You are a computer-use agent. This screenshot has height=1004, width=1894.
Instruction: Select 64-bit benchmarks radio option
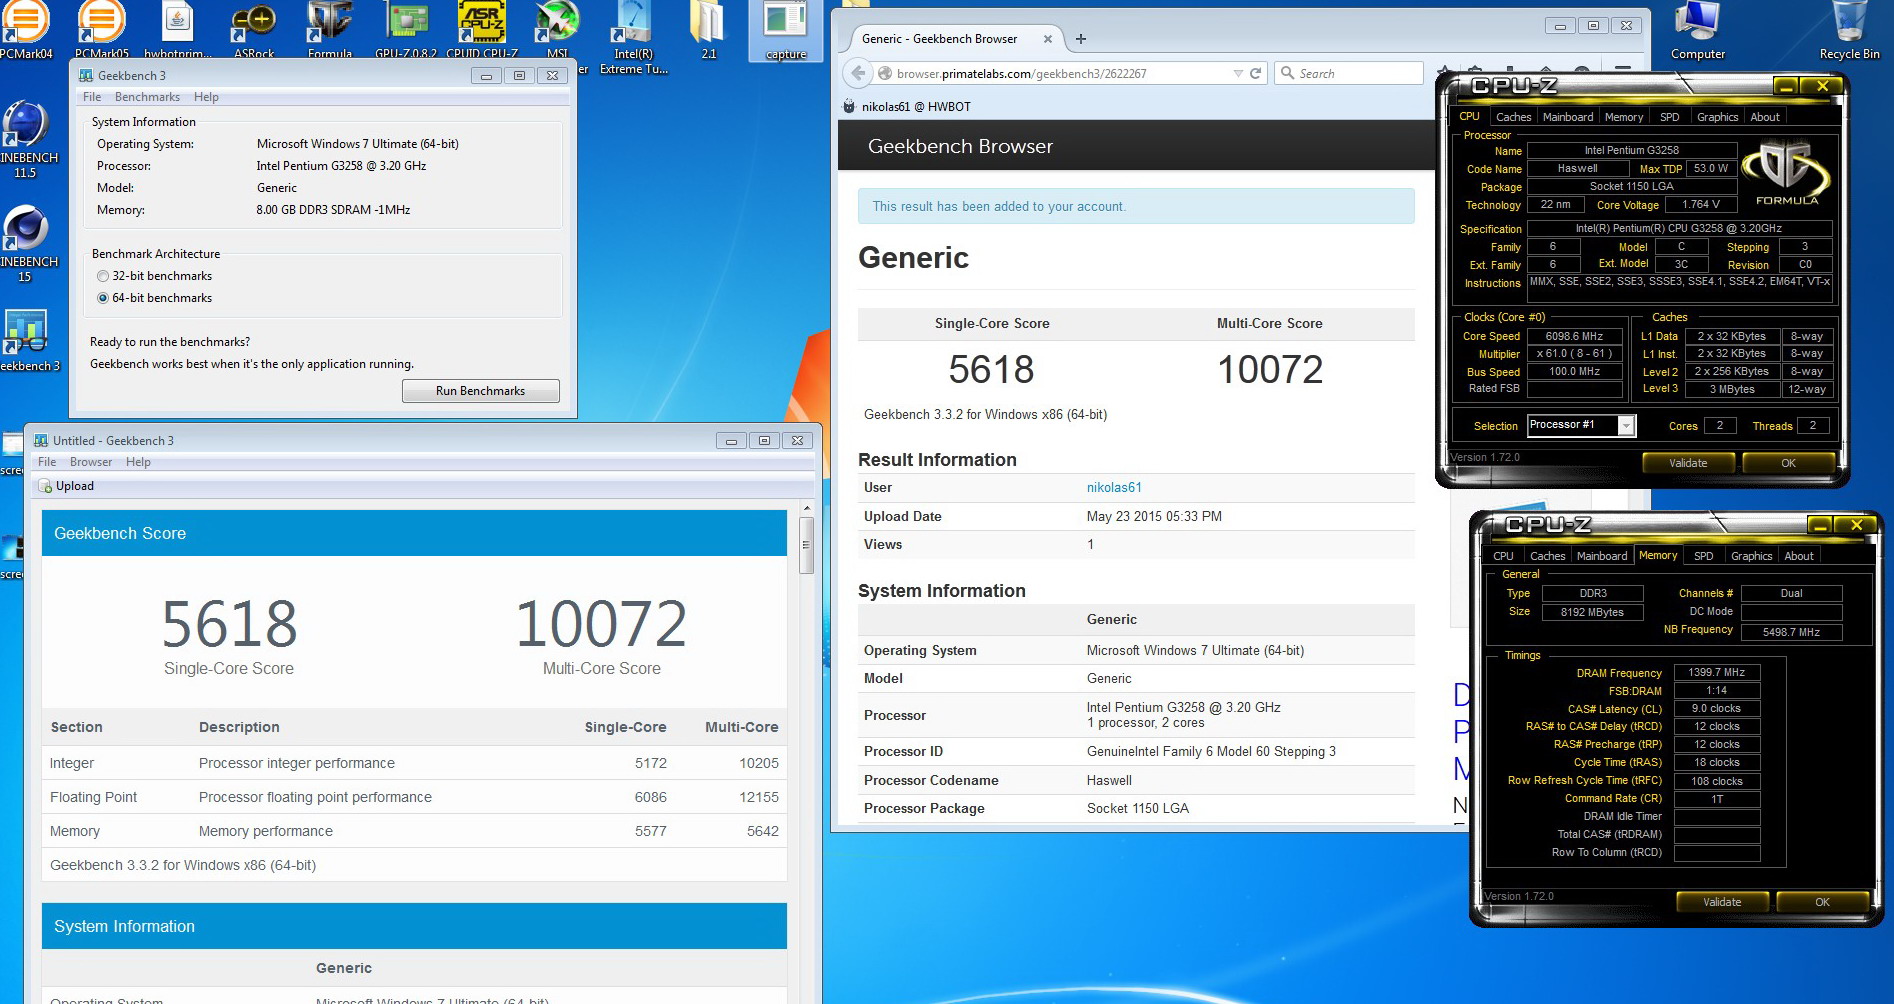103,298
